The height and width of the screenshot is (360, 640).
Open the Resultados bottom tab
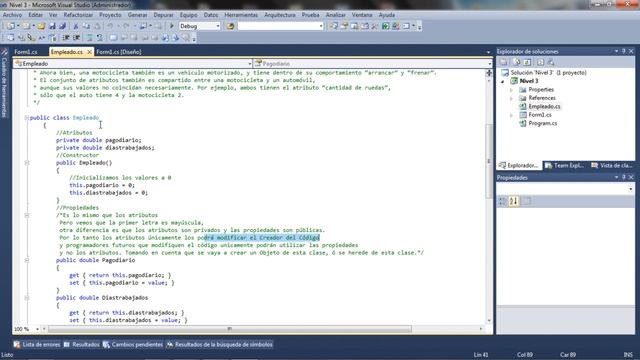click(82, 344)
